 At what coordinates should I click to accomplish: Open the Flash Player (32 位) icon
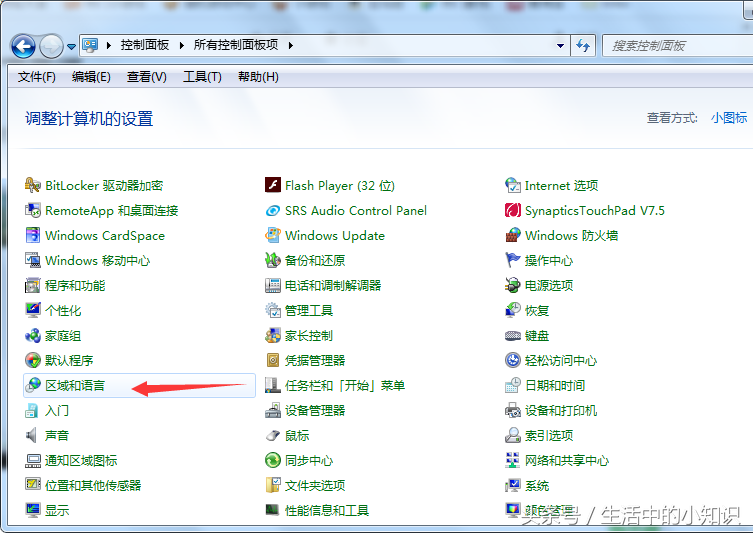click(x=273, y=185)
